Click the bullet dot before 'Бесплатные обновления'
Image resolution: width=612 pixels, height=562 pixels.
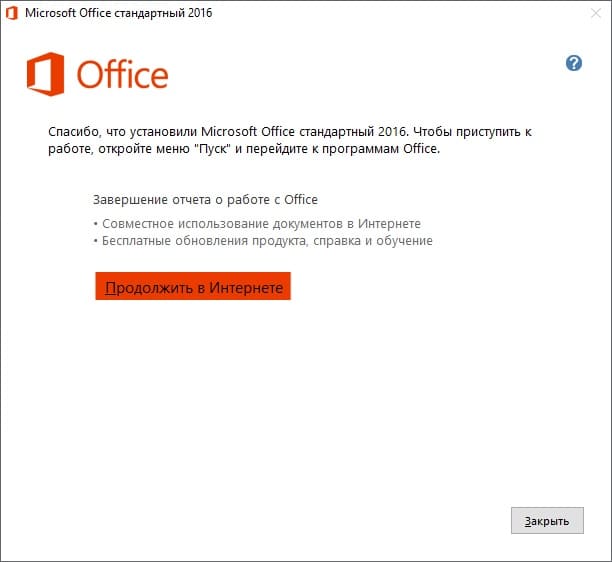tap(96, 241)
